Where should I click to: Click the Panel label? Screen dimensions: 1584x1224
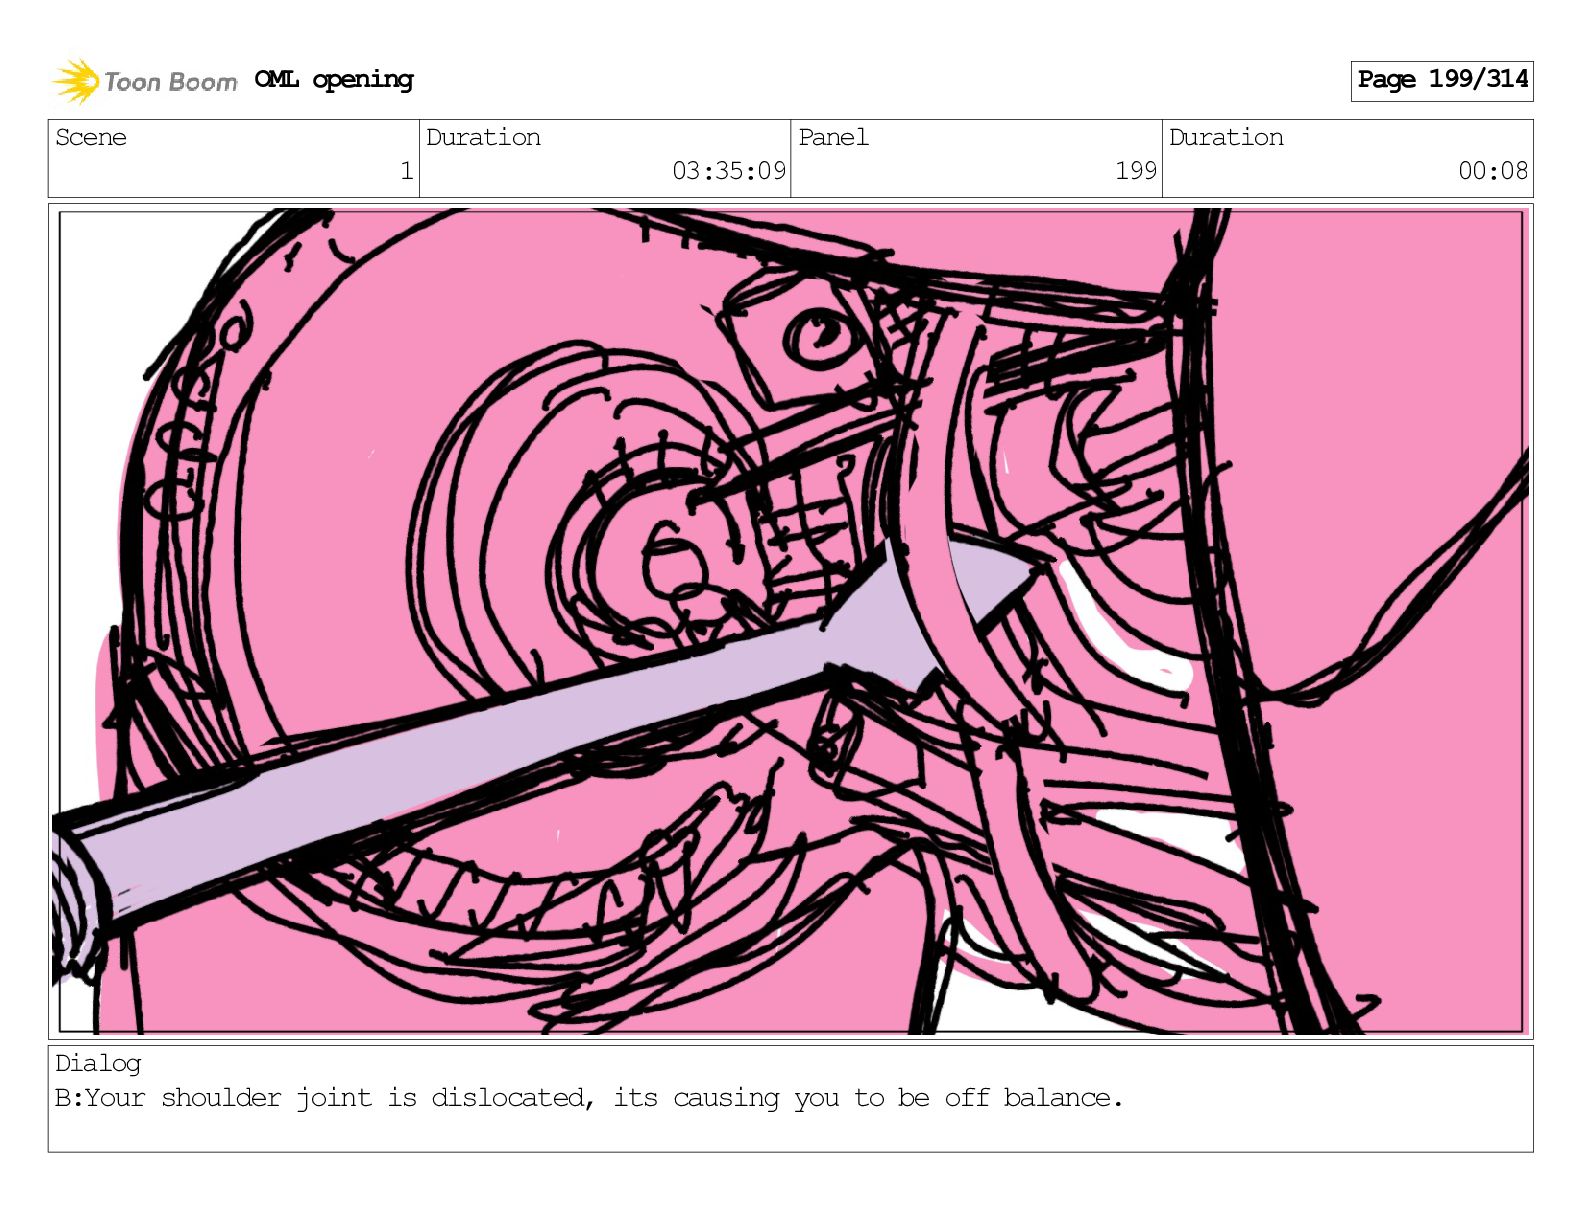tap(833, 137)
